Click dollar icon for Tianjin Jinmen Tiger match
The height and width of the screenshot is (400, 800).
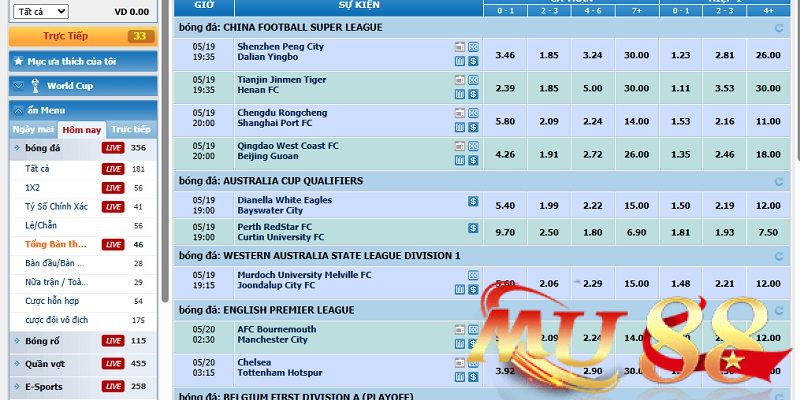tap(473, 94)
